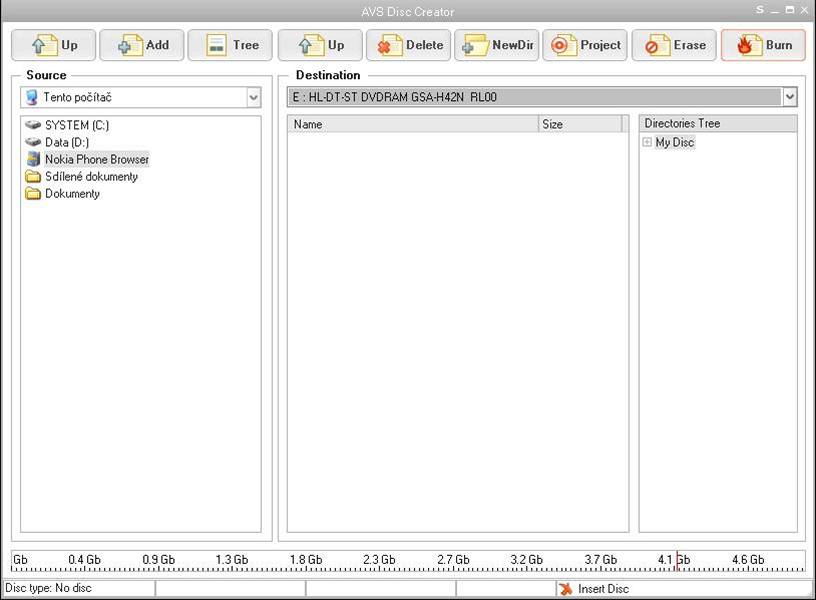Expand the My Disc tree node
The height and width of the screenshot is (600, 816).
pos(647,142)
